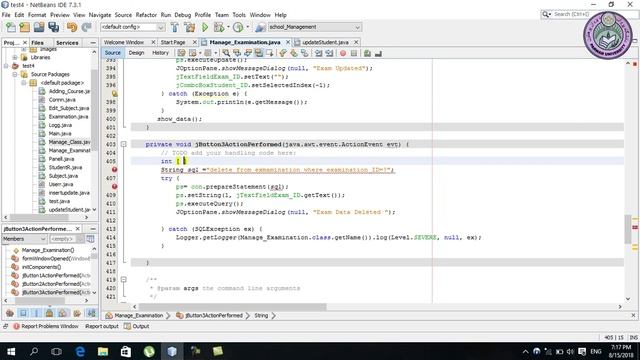Image resolution: width=640 pixels, height=360 pixels.
Task: Click the hint bulb on line 397
Action: pos(115,93)
